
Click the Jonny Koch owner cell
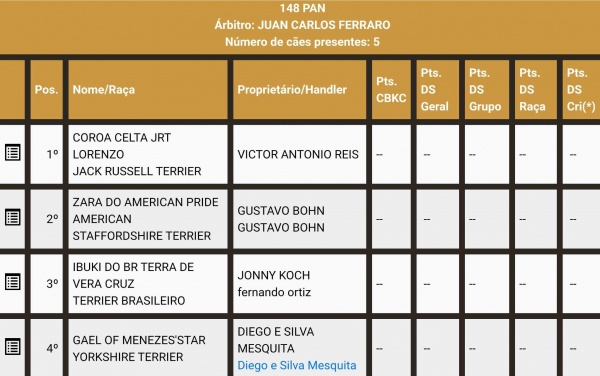300,284
